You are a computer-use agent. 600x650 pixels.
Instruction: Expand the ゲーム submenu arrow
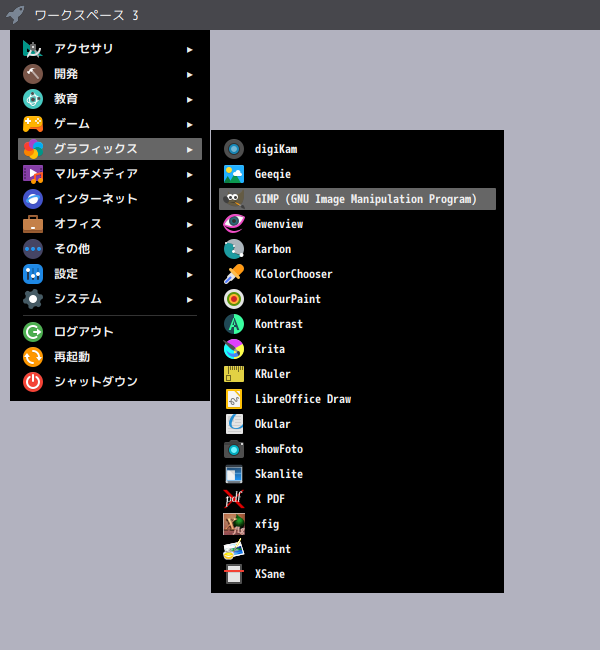tap(189, 124)
